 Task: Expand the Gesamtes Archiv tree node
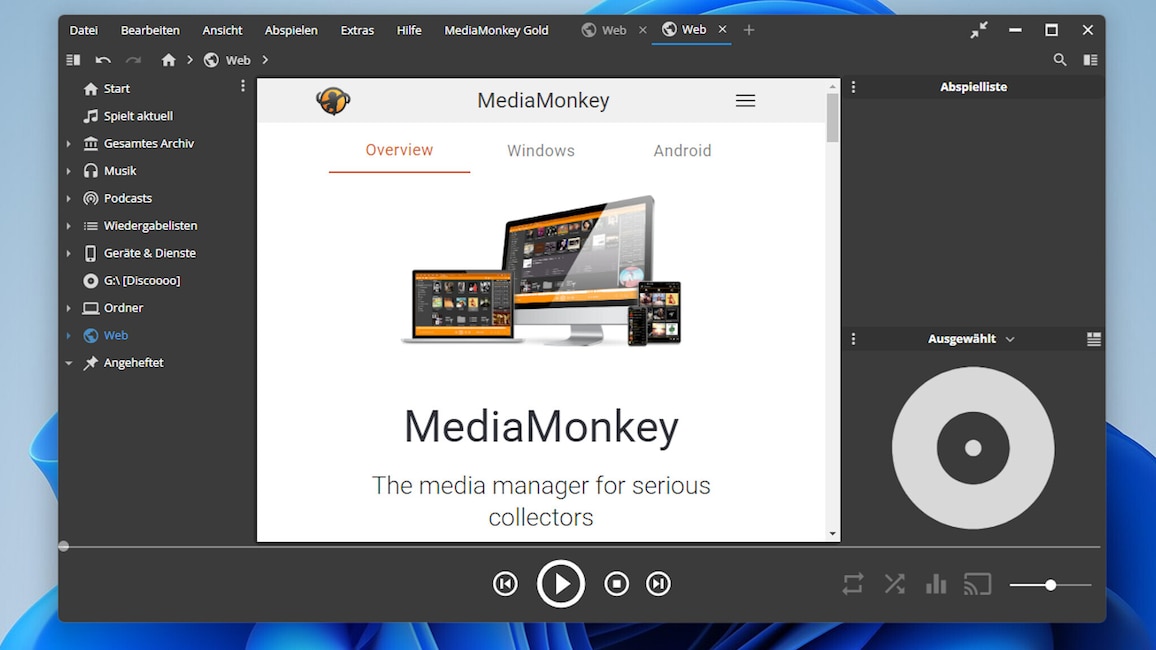[69, 144]
